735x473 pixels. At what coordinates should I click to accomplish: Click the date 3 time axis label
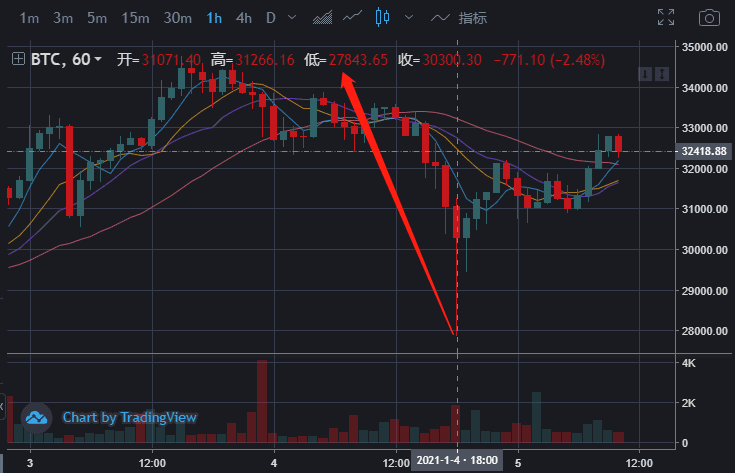click(30, 463)
